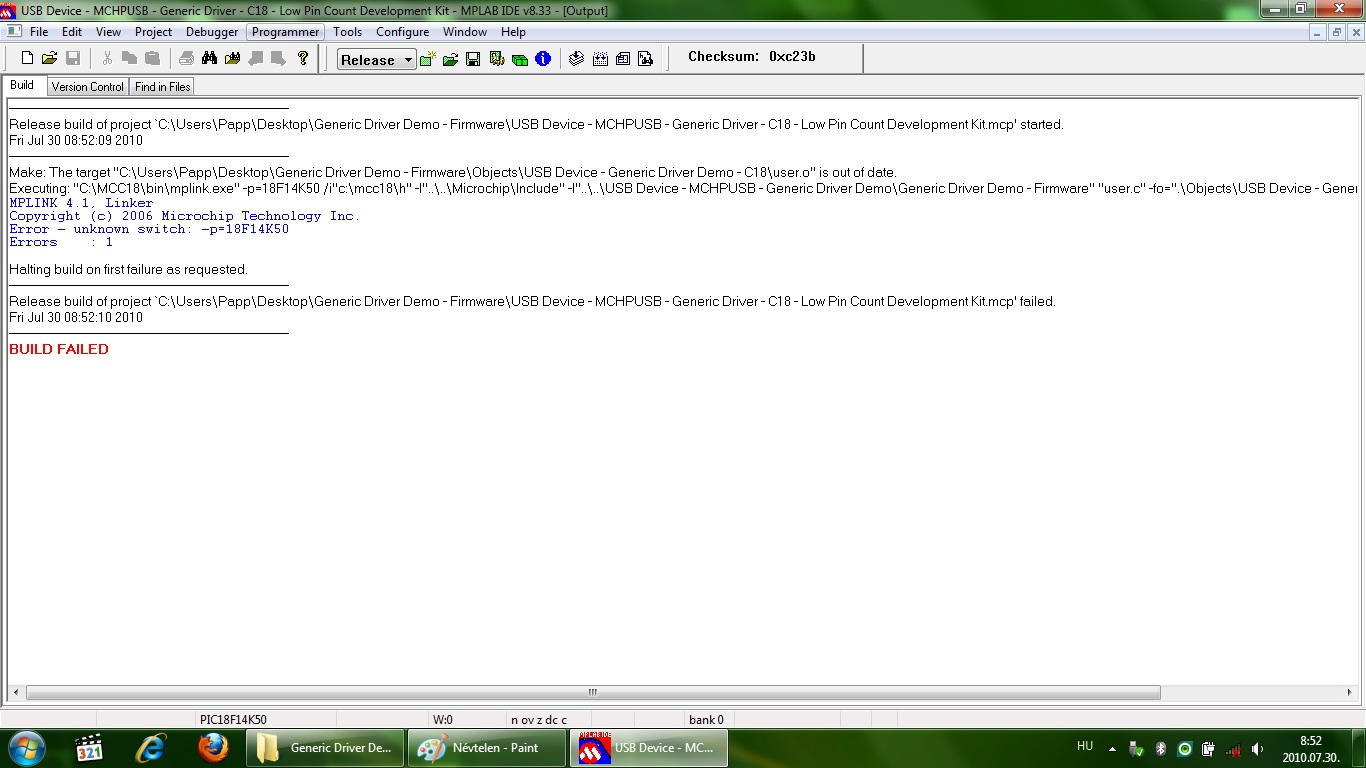Open the Tools menu

(x=348, y=32)
